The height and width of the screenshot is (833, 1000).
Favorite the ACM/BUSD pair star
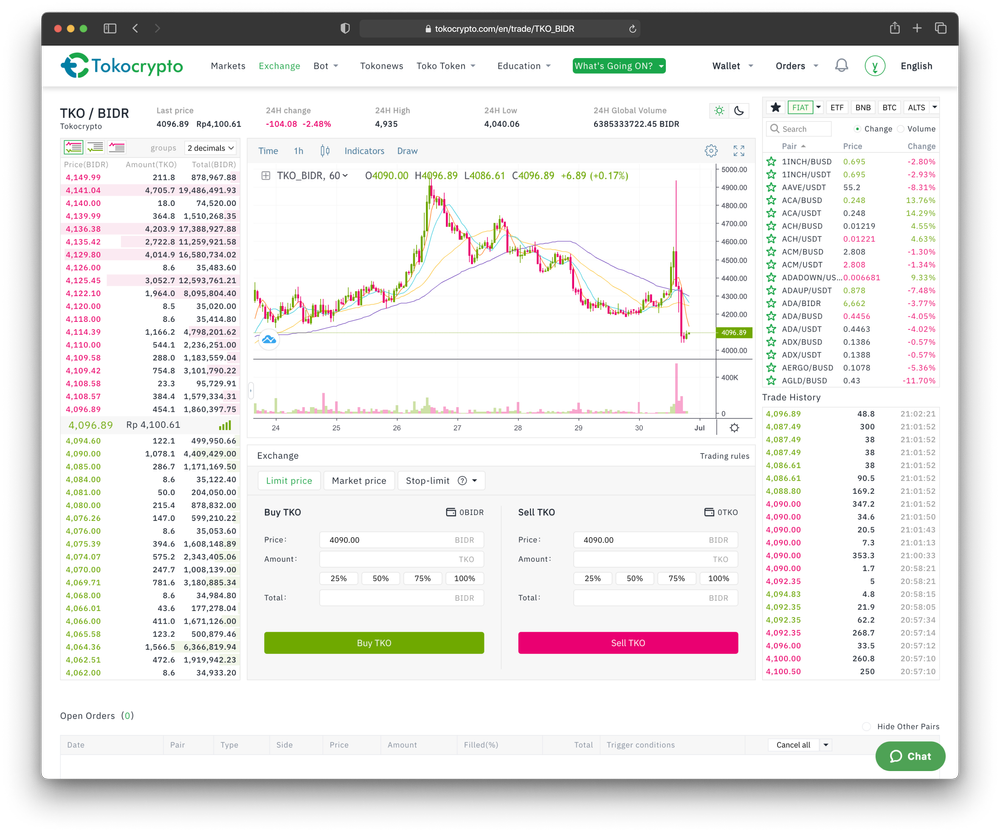pos(771,252)
